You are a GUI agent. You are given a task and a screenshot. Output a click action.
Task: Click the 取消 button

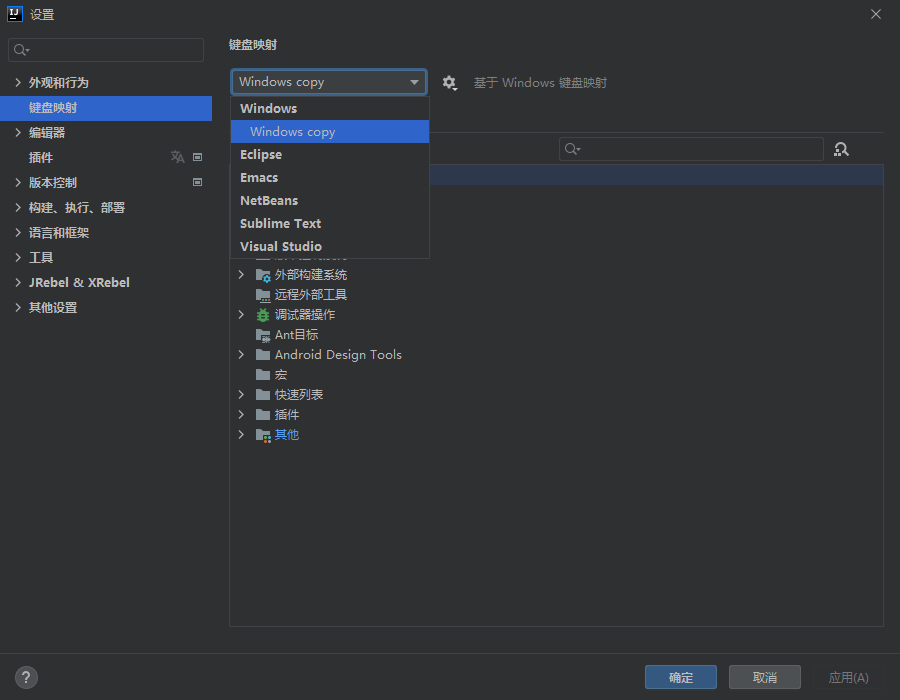click(x=765, y=677)
